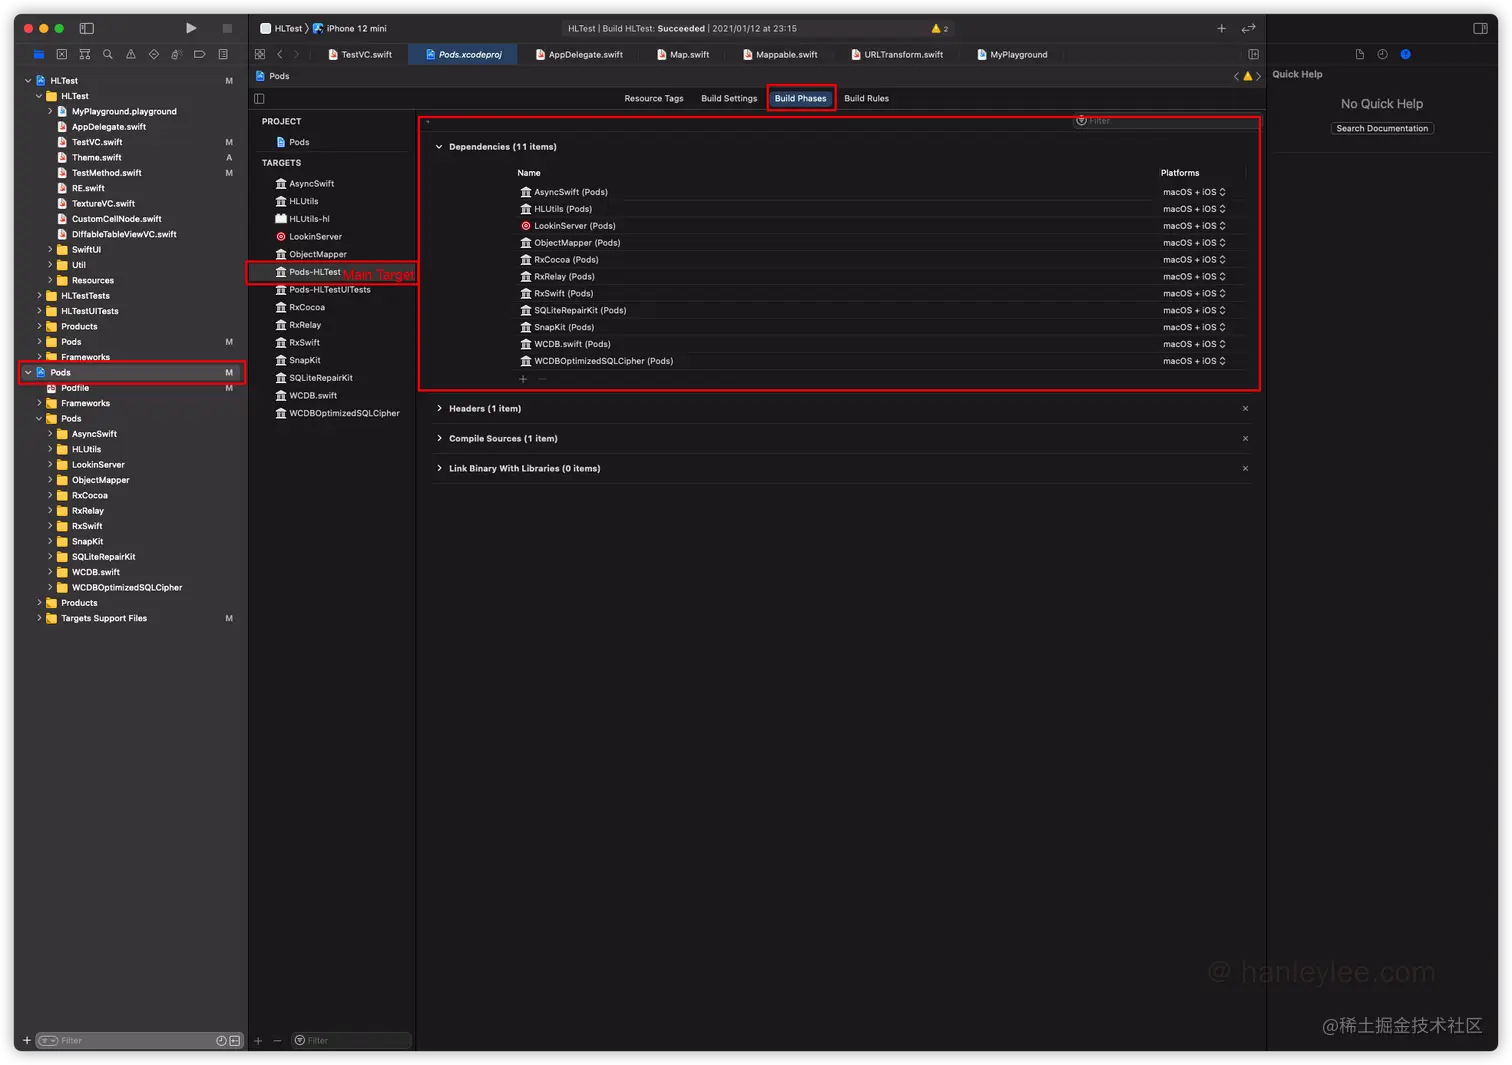Add a target with bottom plus button
1512x1065 pixels.
coord(258,1041)
